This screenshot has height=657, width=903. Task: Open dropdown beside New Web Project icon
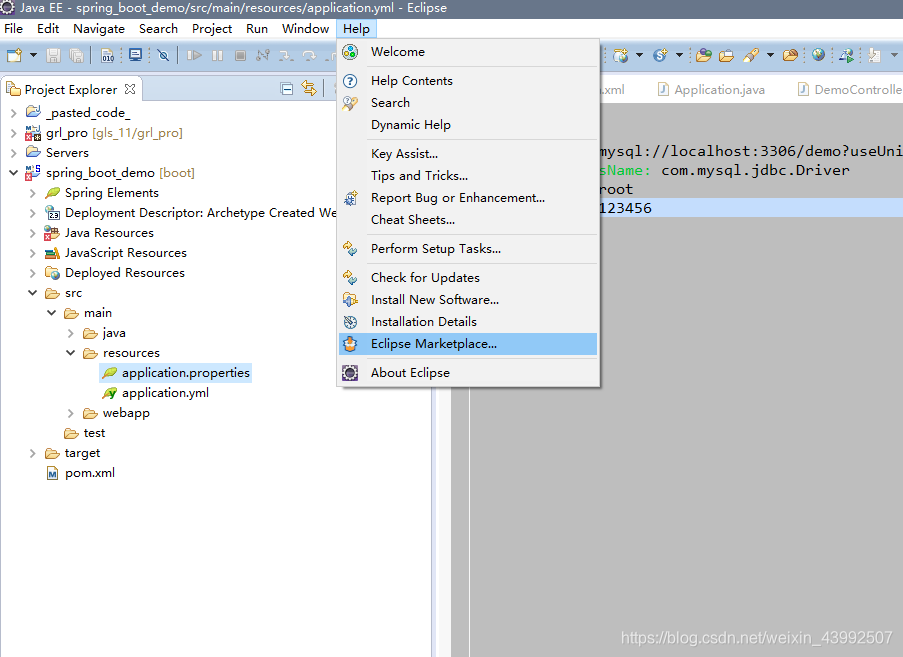(639, 55)
